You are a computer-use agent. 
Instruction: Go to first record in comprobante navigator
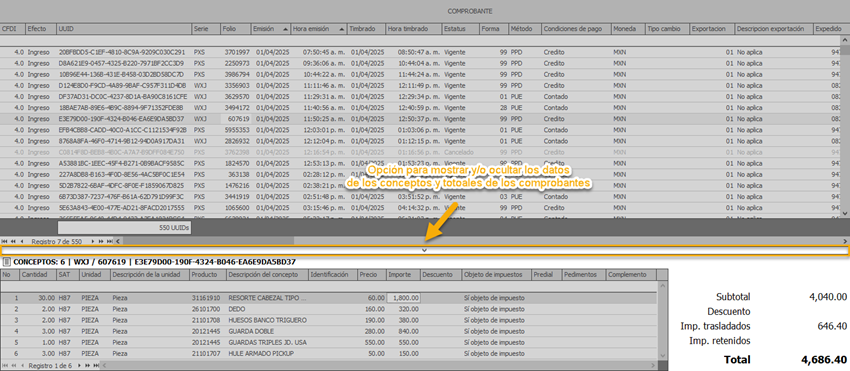(x=4, y=241)
